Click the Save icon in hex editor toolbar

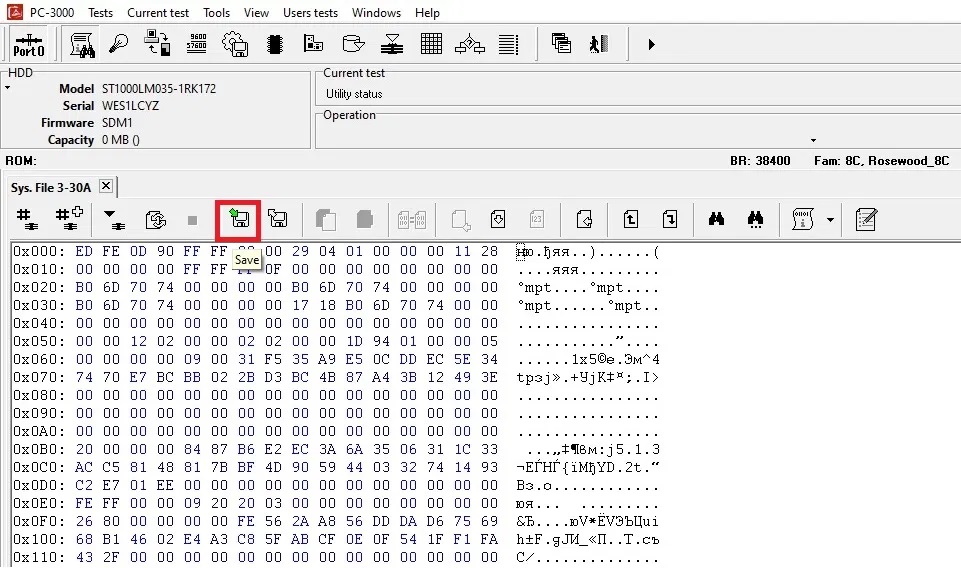point(240,219)
